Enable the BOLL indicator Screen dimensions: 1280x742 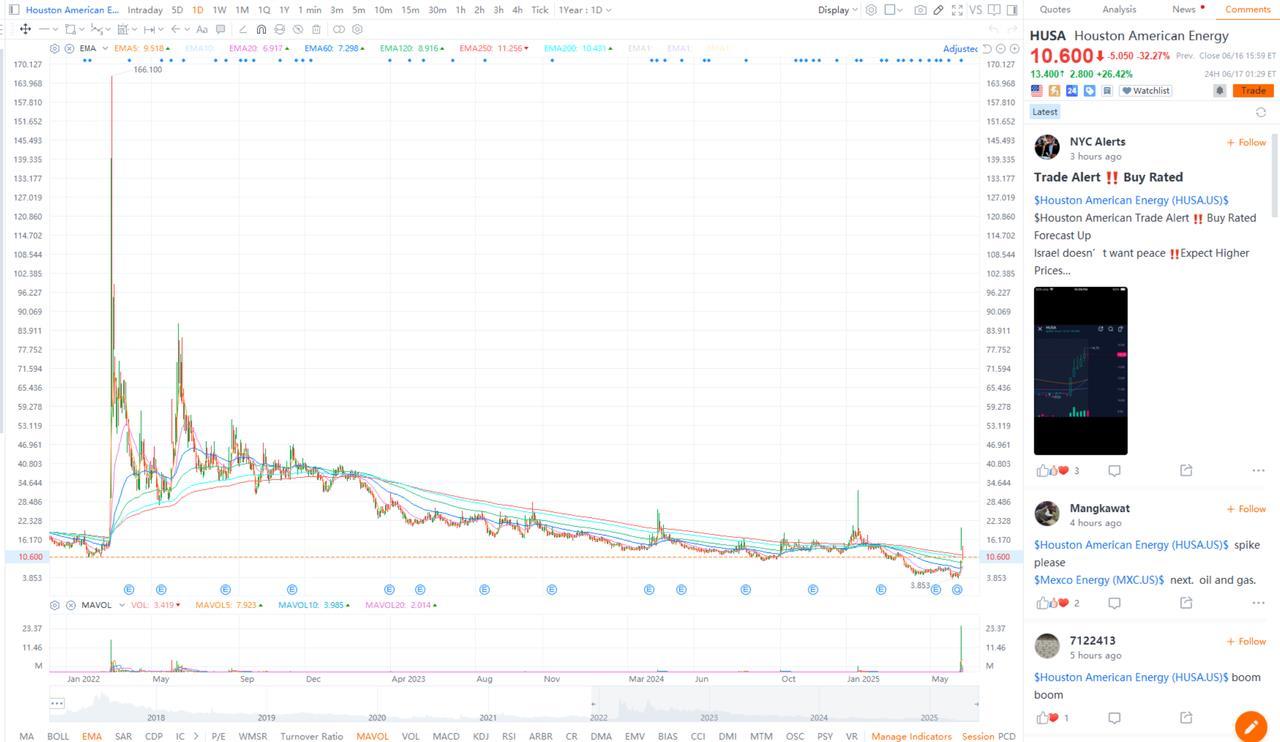(58, 736)
